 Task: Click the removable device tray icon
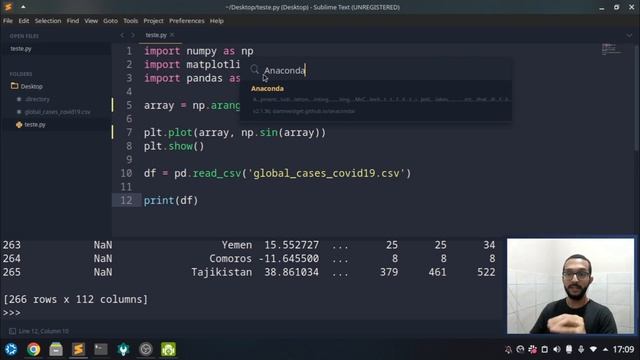569,349
